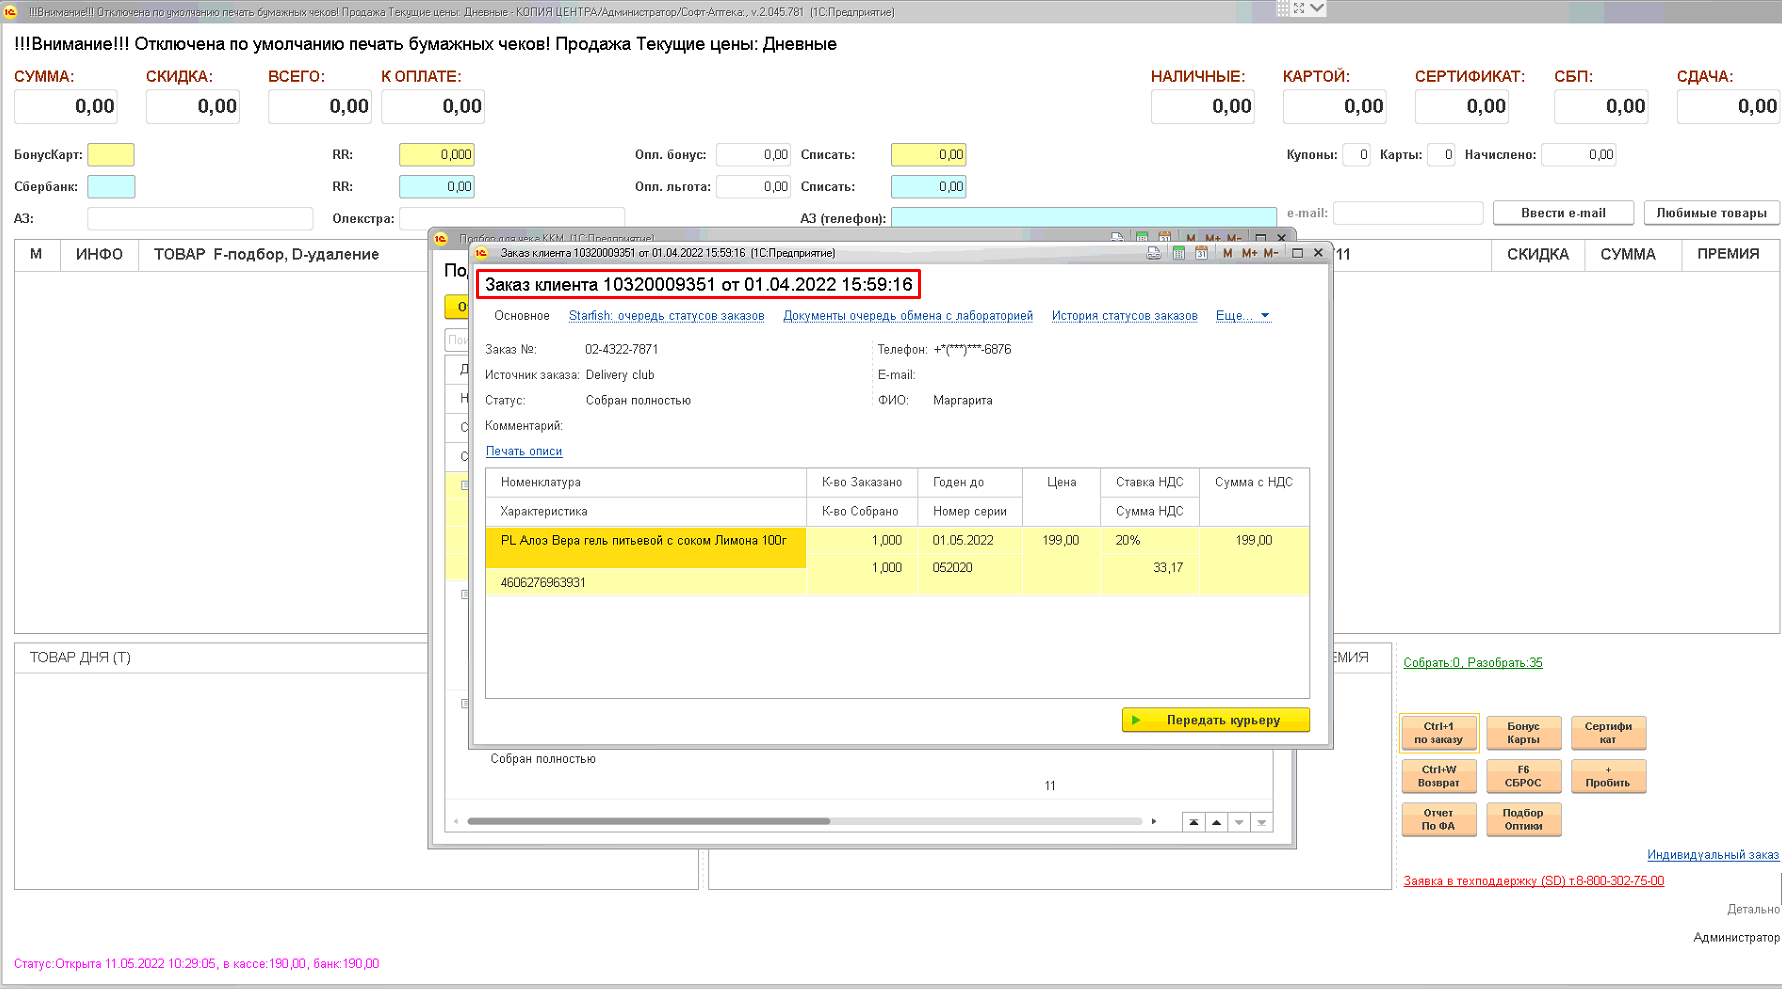The image size is (1782, 989).
Task: Click the M- memory subtract icon in the order window
Action: pos(1270,253)
